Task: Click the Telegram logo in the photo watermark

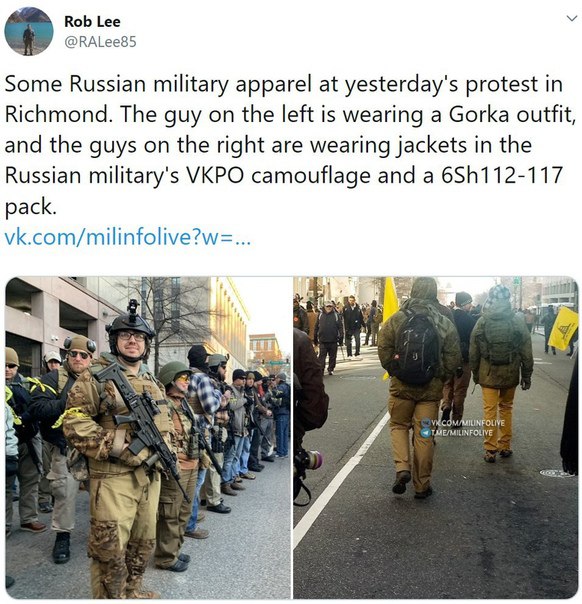Action: [426, 433]
